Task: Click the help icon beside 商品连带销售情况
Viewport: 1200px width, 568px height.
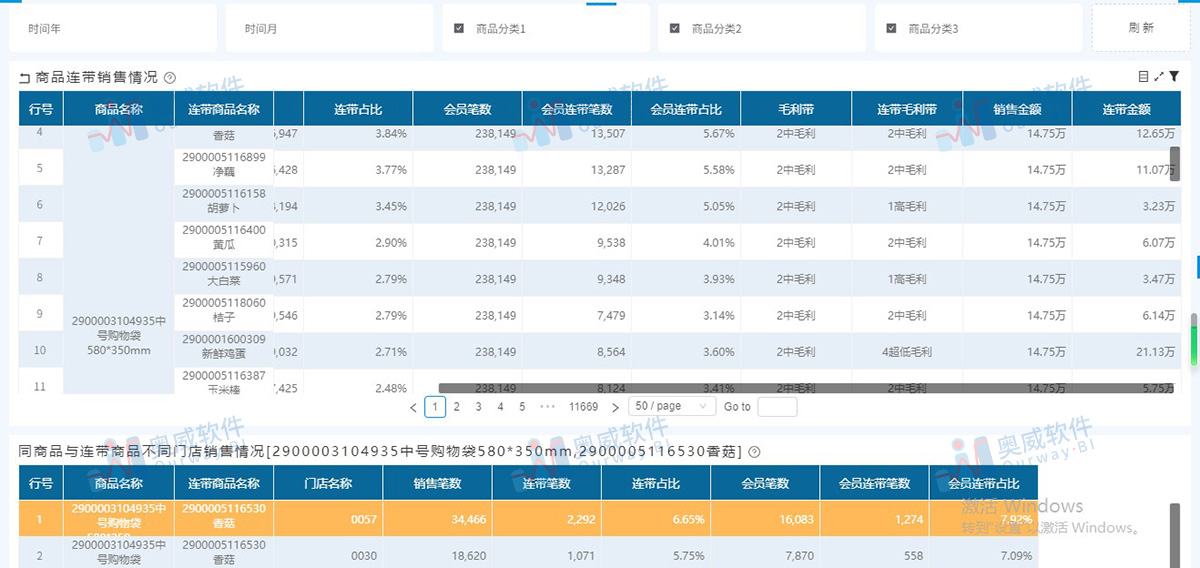Action: click(x=170, y=78)
